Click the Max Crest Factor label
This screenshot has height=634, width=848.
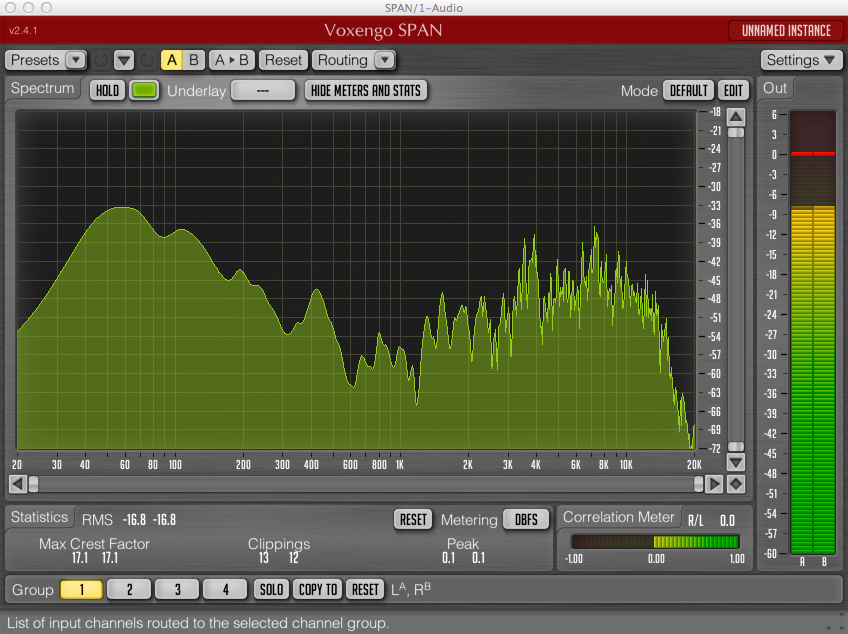tap(94, 544)
